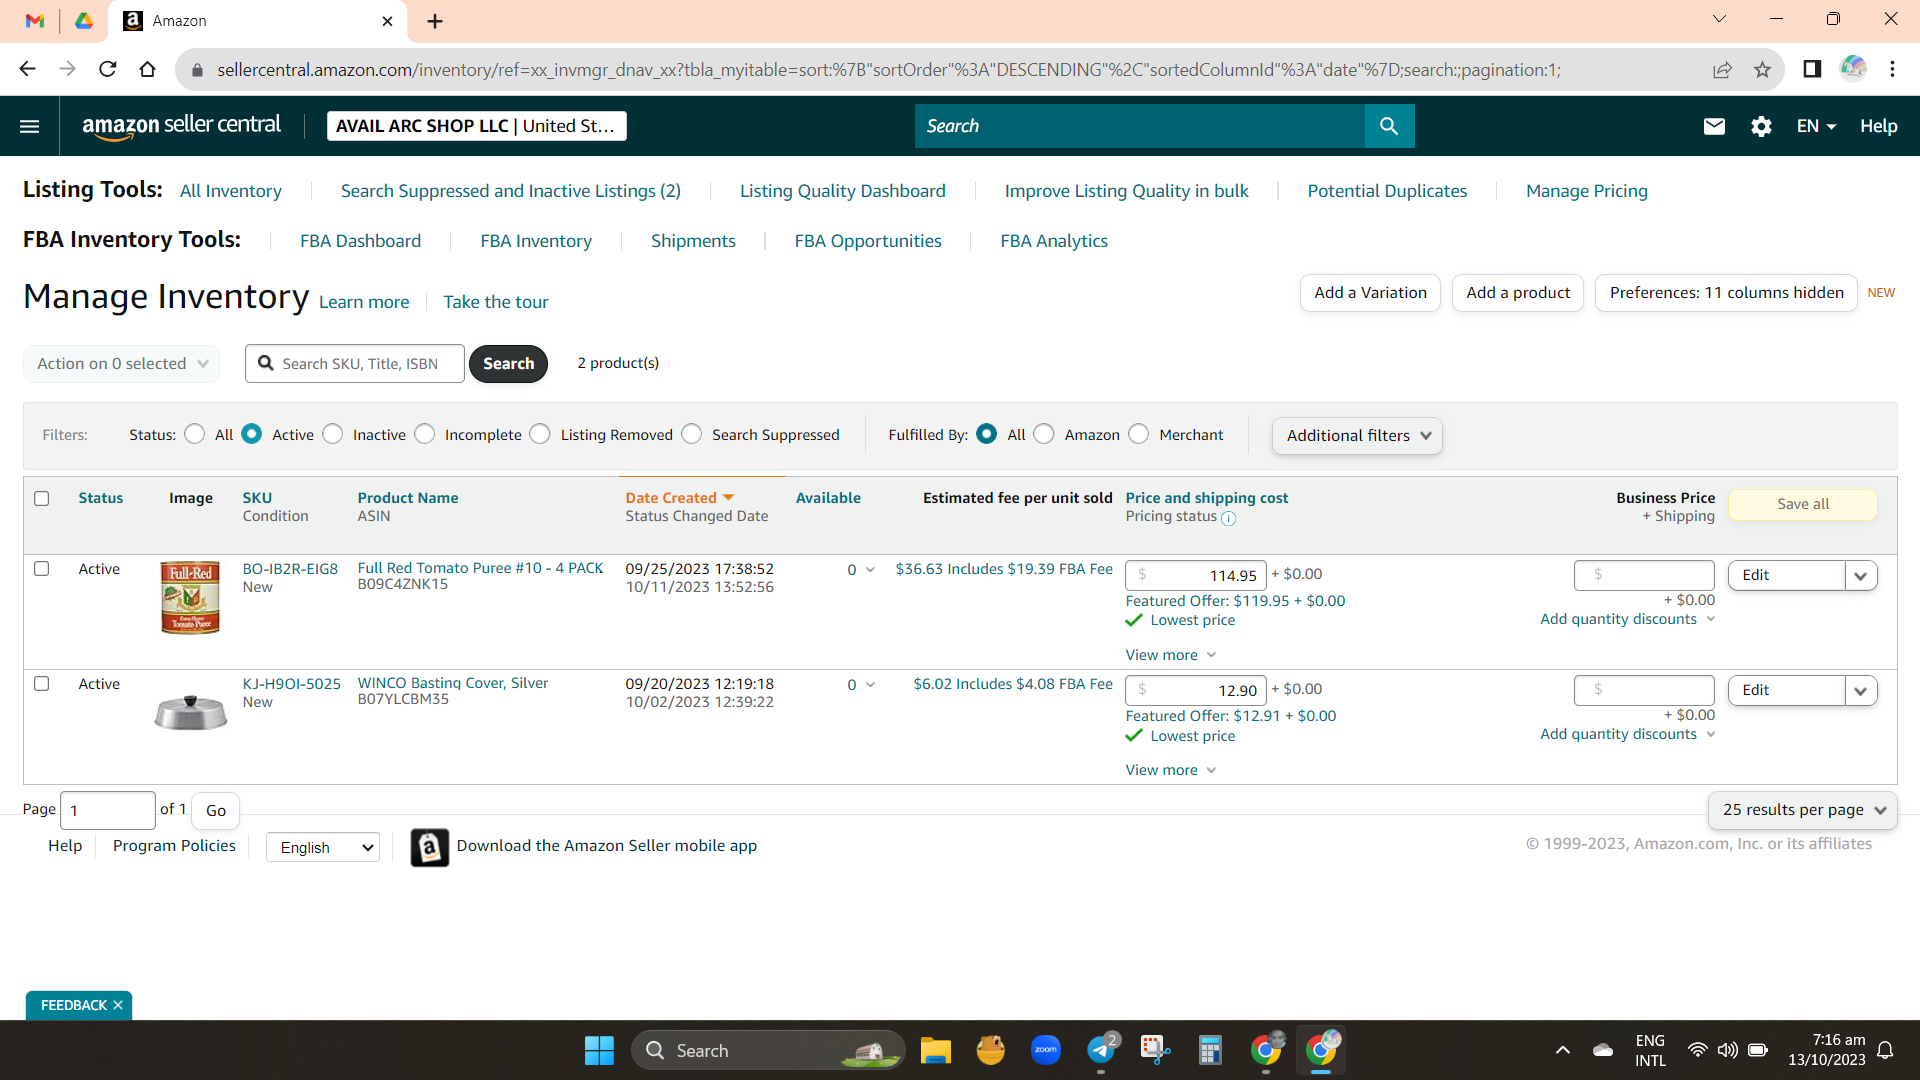Select the All status radio button
The height and width of the screenshot is (1080, 1920).
[x=195, y=434]
